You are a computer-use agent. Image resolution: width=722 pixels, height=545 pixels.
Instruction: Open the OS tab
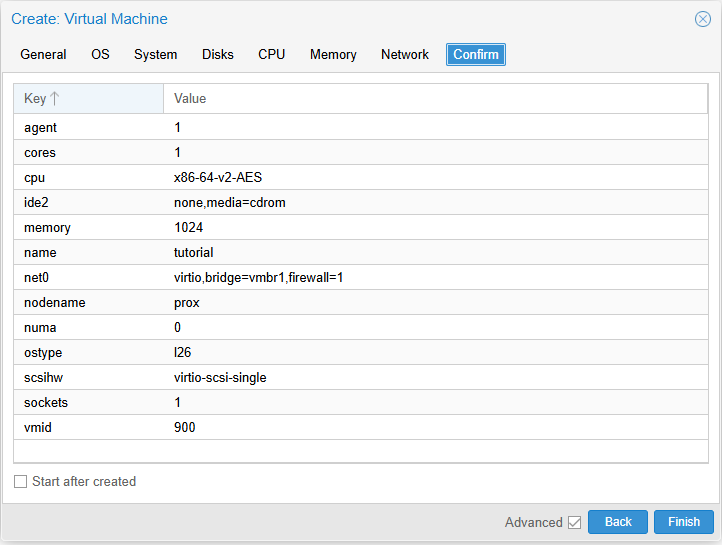pos(100,55)
